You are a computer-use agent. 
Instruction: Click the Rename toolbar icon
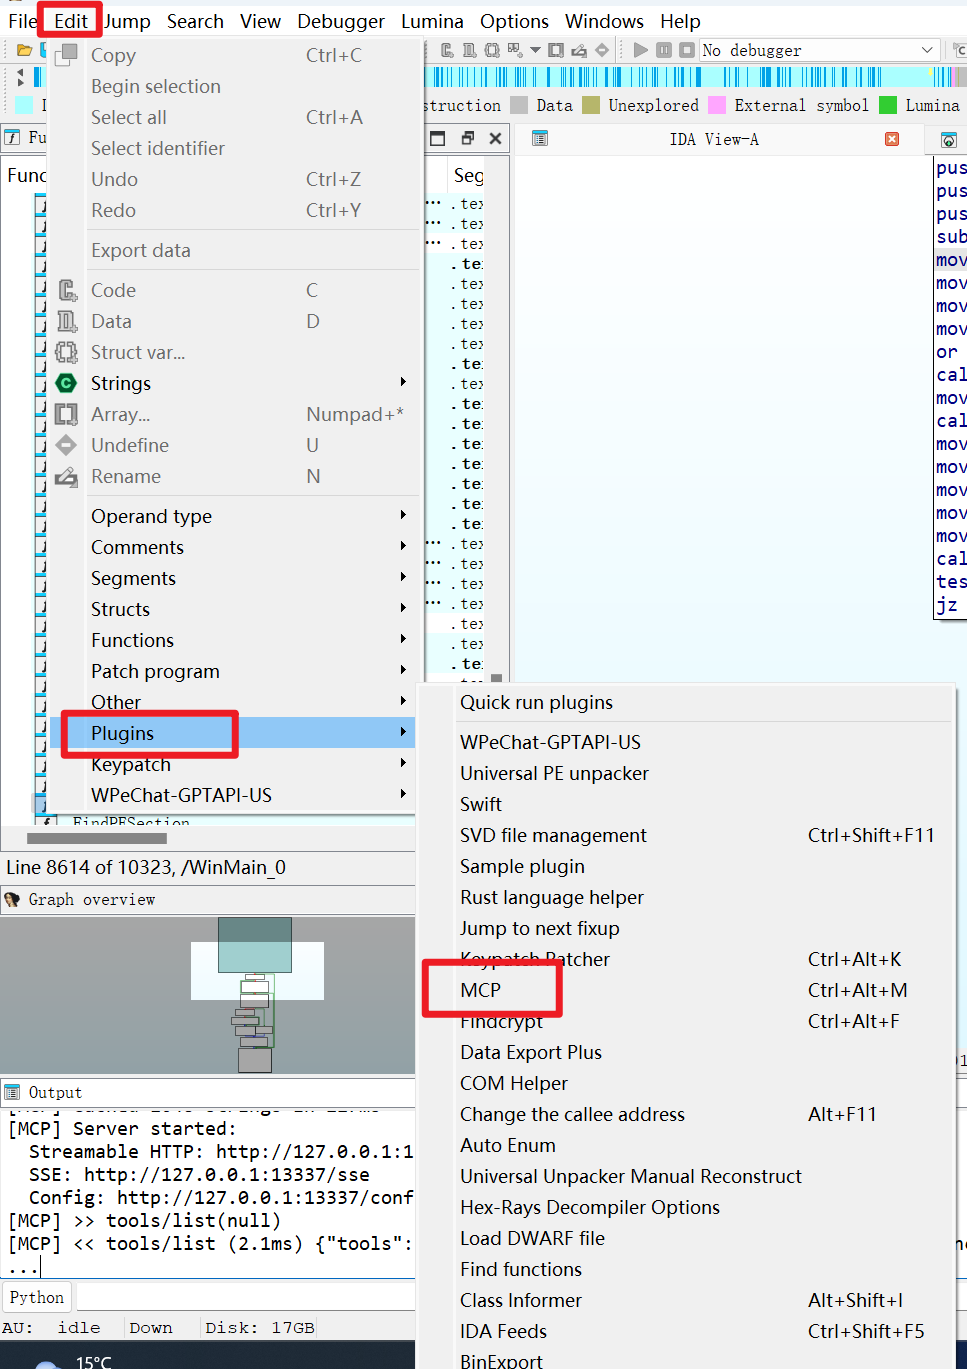point(579,50)
